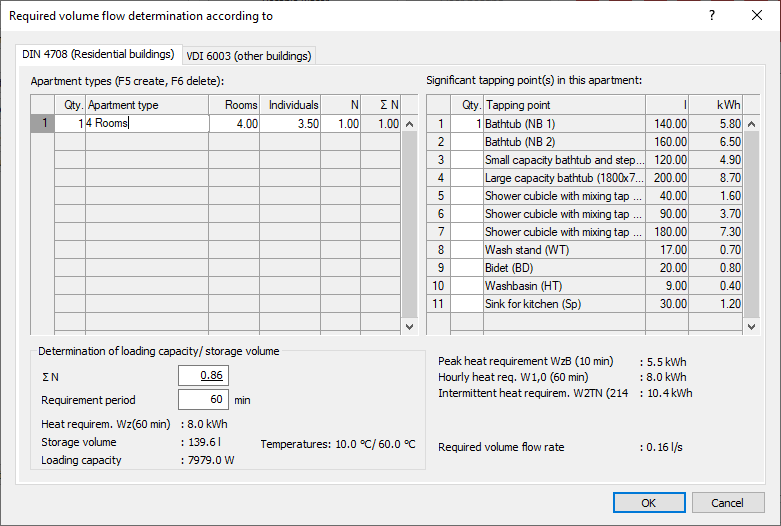Select tapping point 'Bidet (BD)'

pyautogui.click(x=564, y=267)
